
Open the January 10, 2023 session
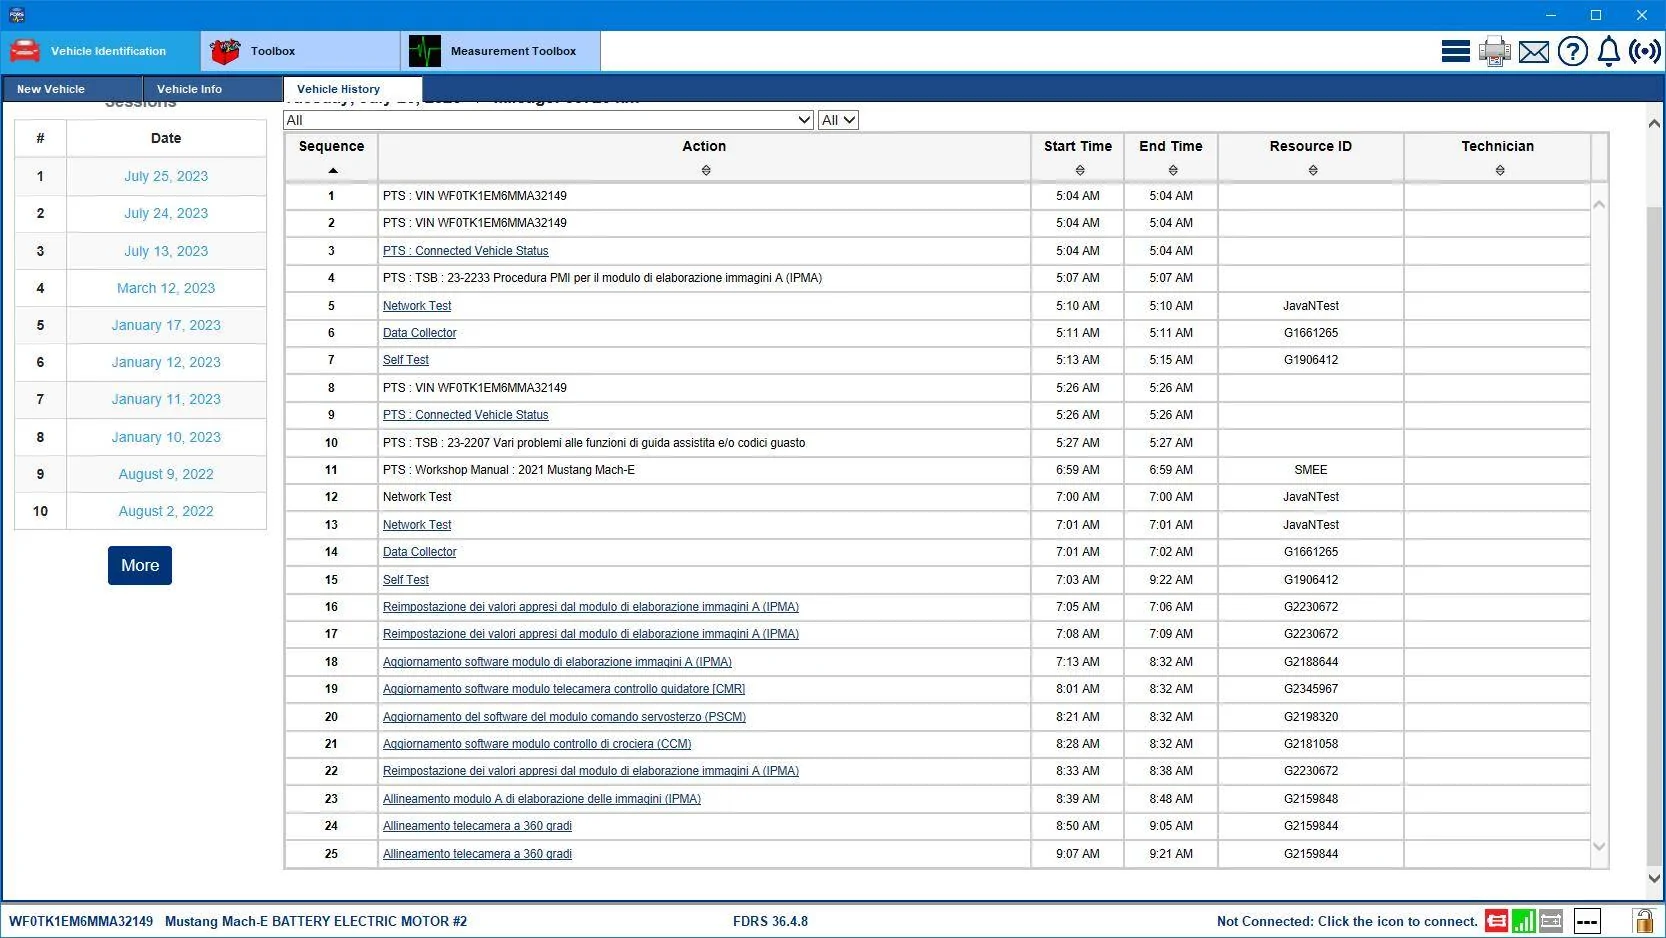point(166,437)
